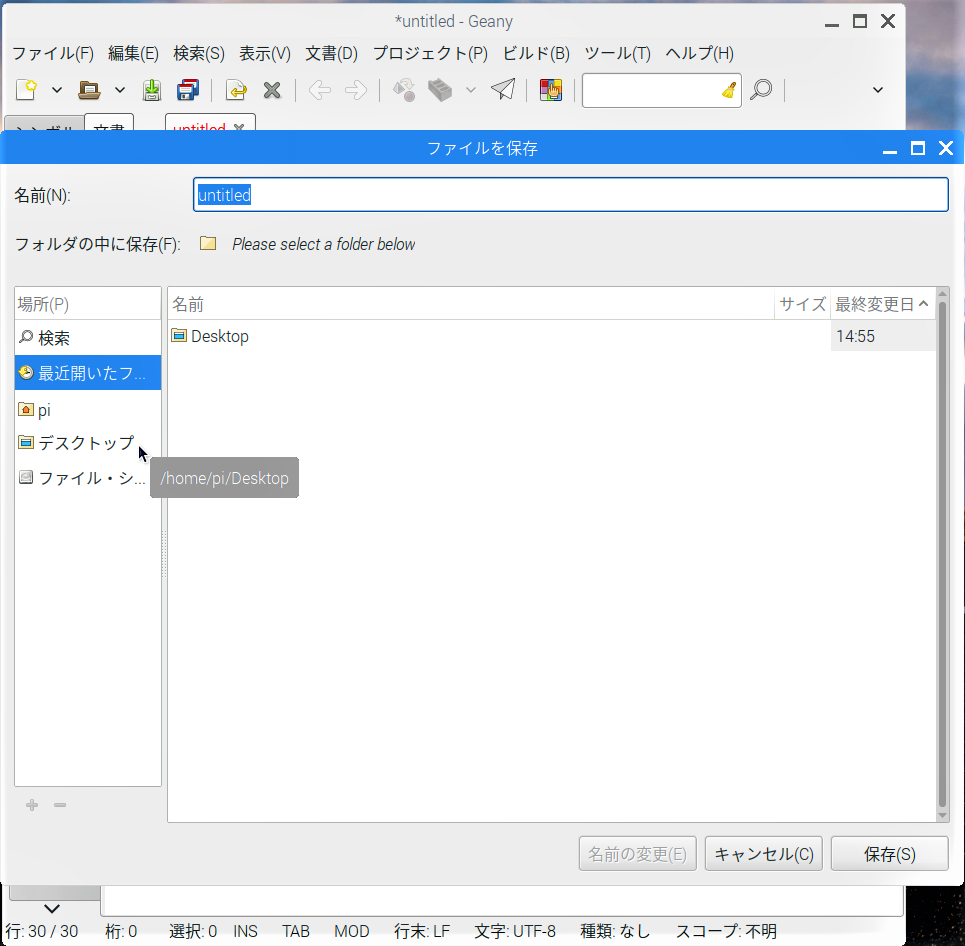This screenshot has height=946, width=965.
Task: Click the Build brick icon
Action: coord(440,90)
